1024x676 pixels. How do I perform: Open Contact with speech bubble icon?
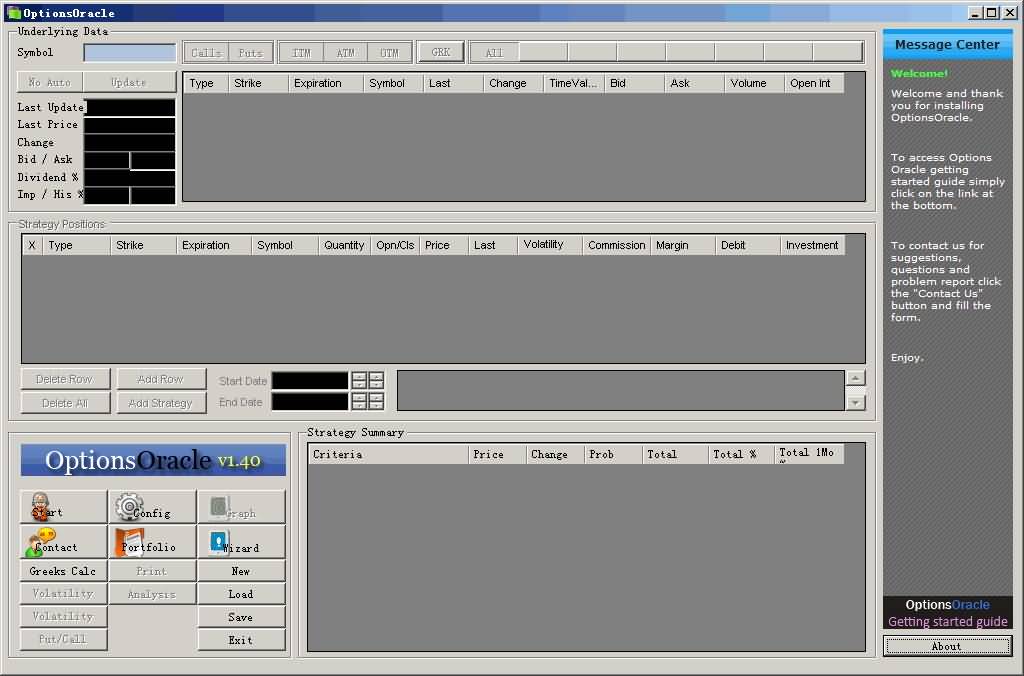tap(63, 541)
